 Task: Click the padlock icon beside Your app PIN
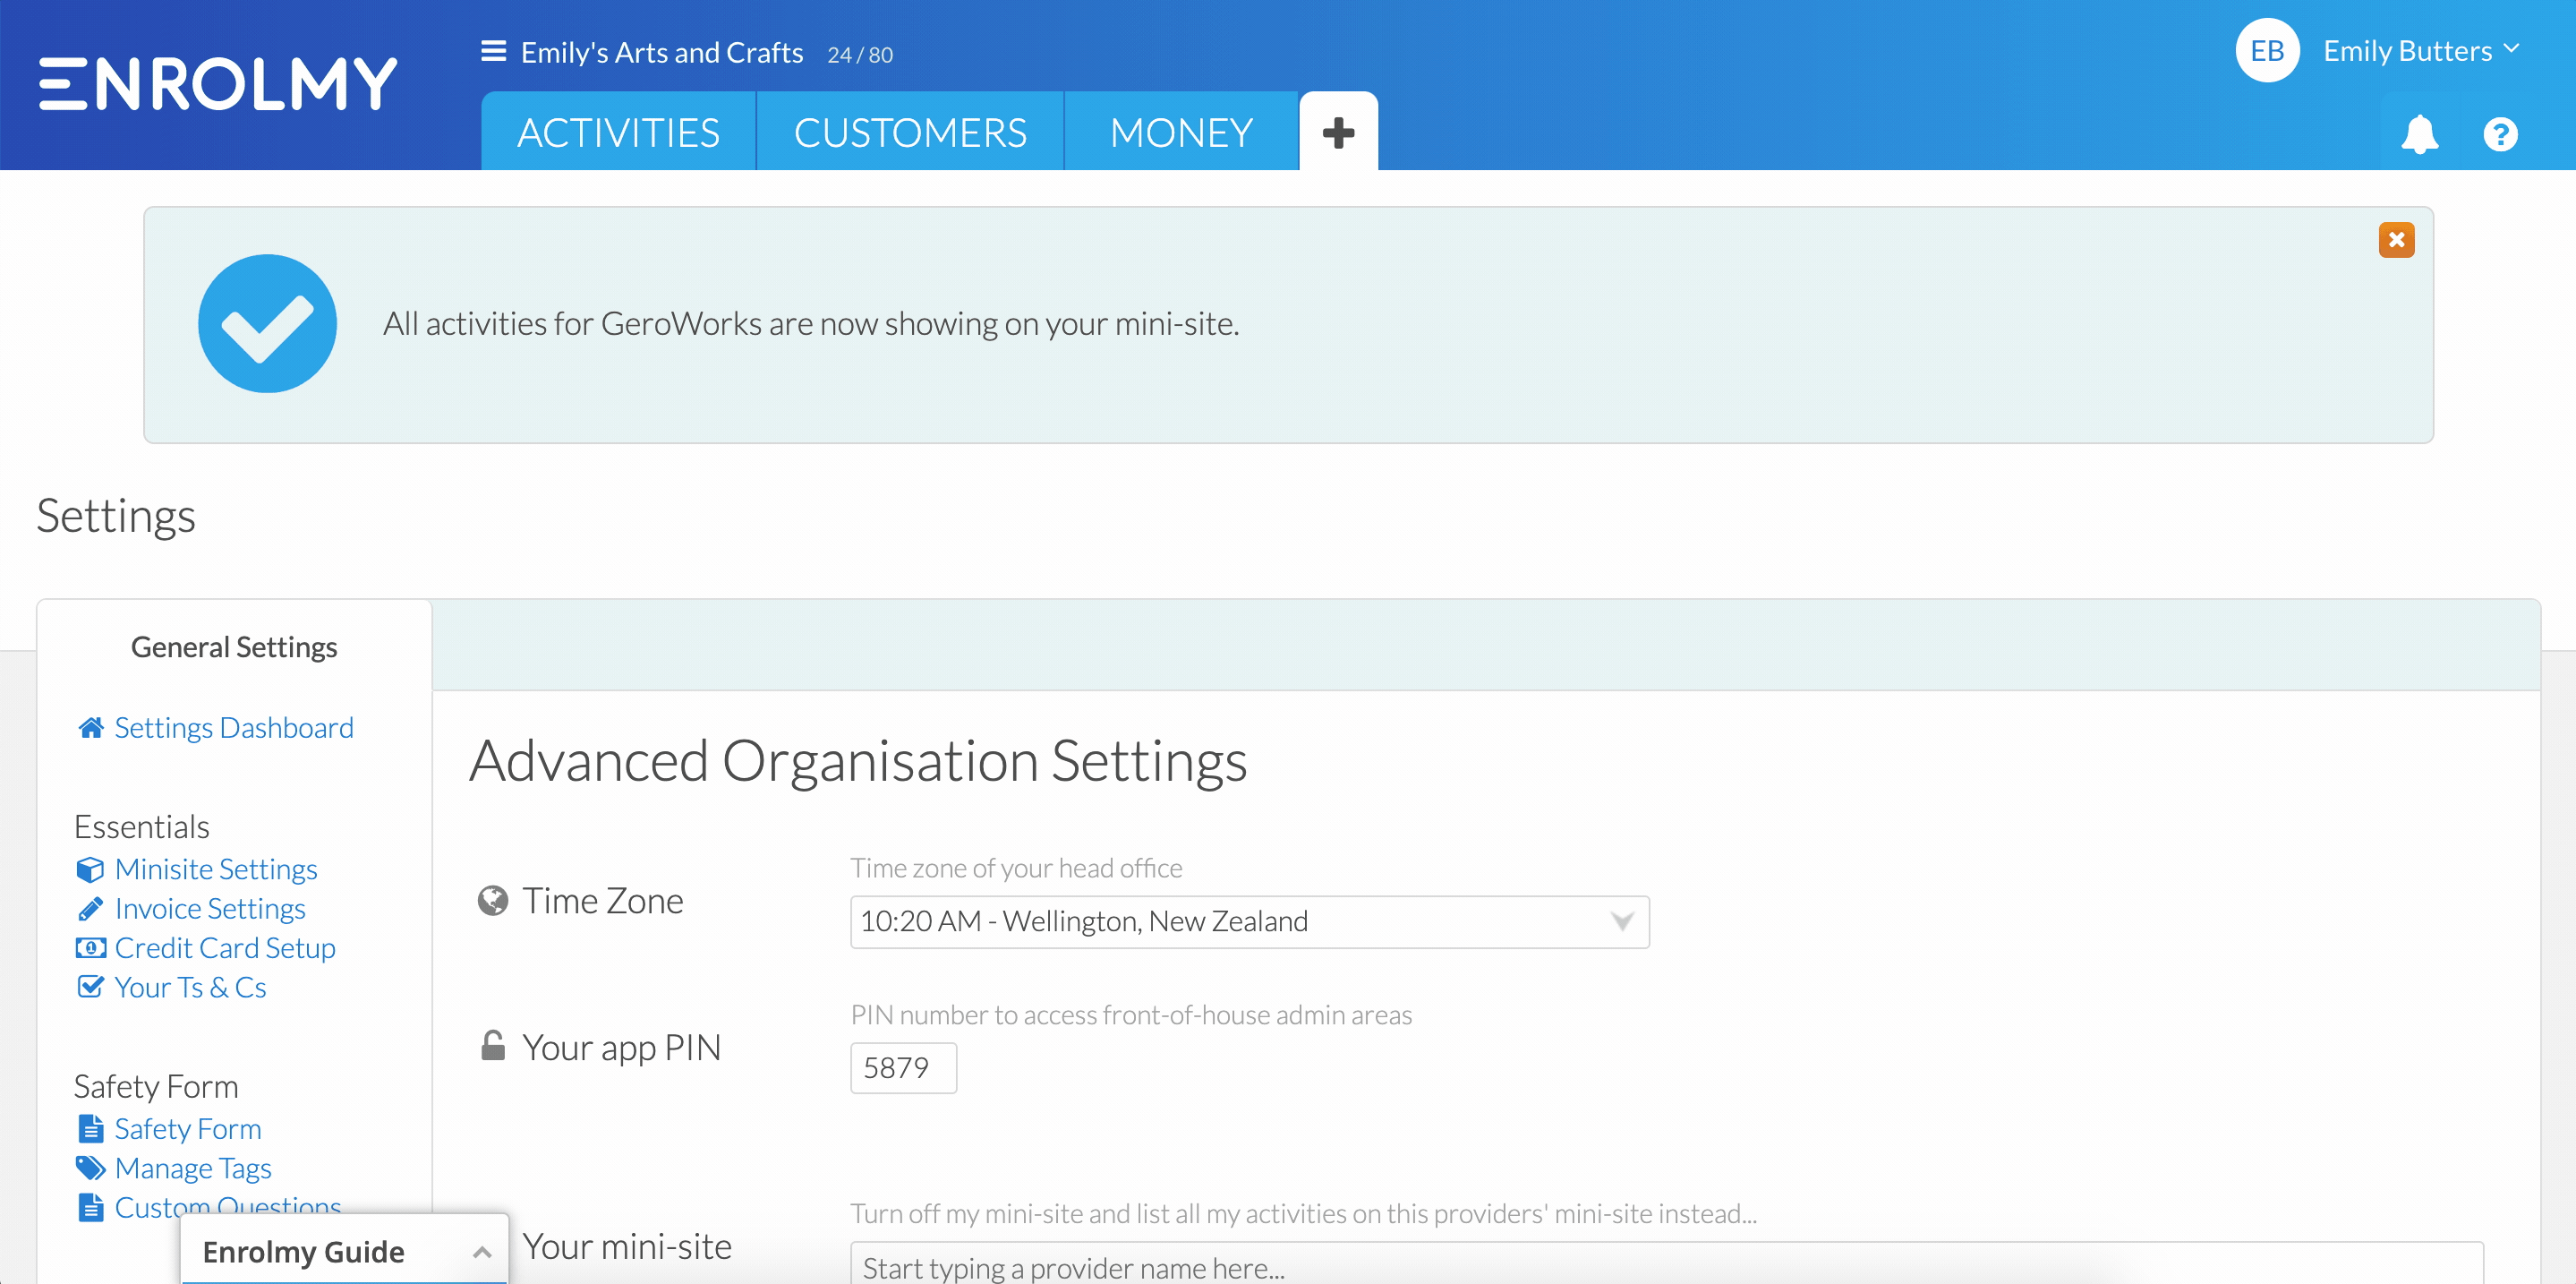coord(493,1046)
